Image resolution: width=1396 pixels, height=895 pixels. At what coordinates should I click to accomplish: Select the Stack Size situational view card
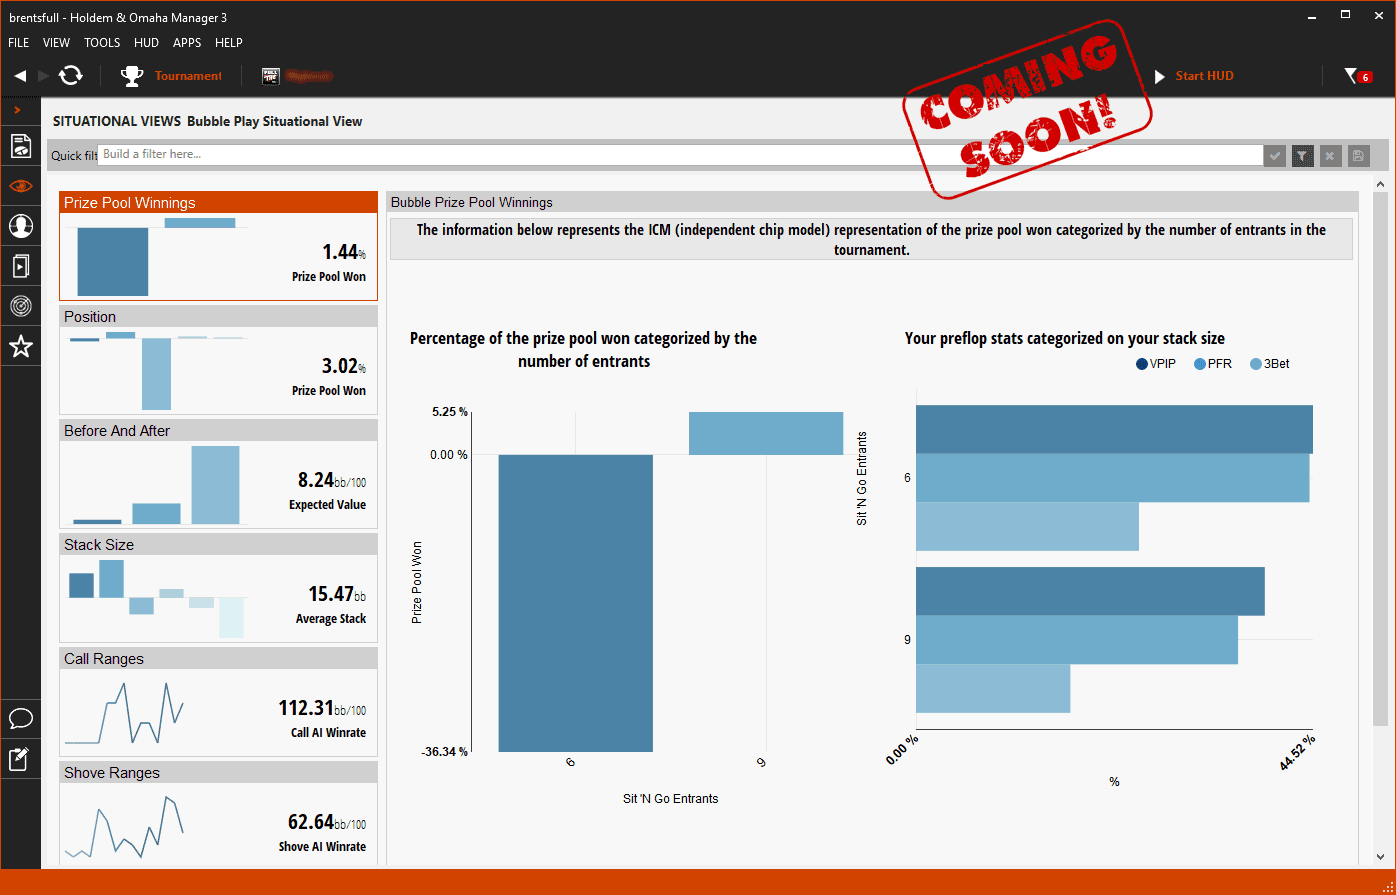tap(218, 587)
